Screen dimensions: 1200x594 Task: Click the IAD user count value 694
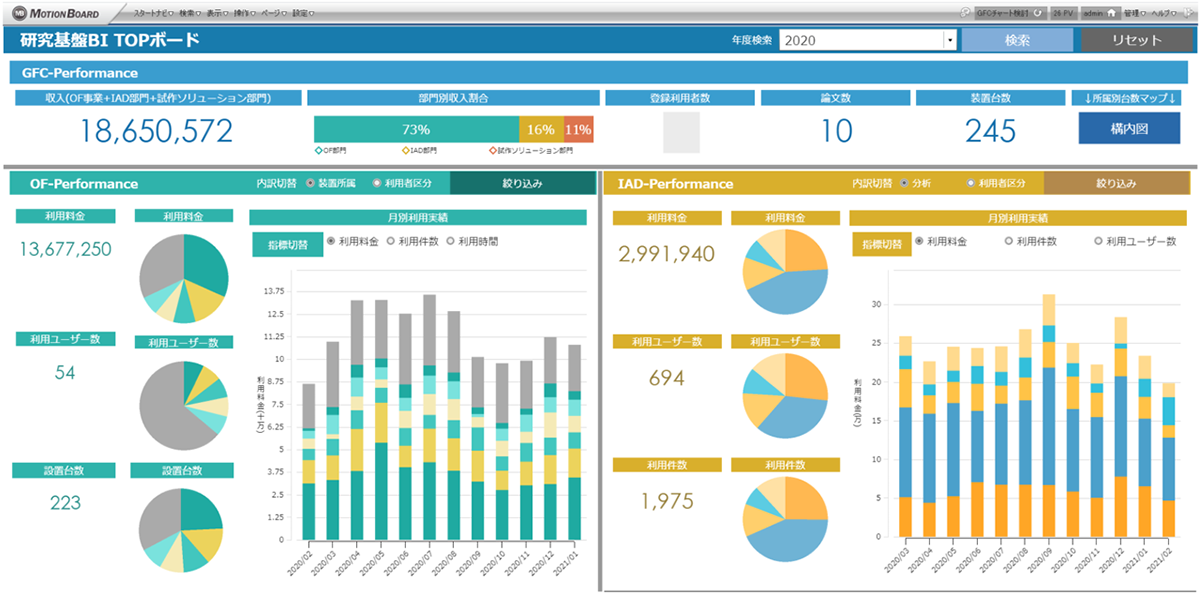pos(666,379)
